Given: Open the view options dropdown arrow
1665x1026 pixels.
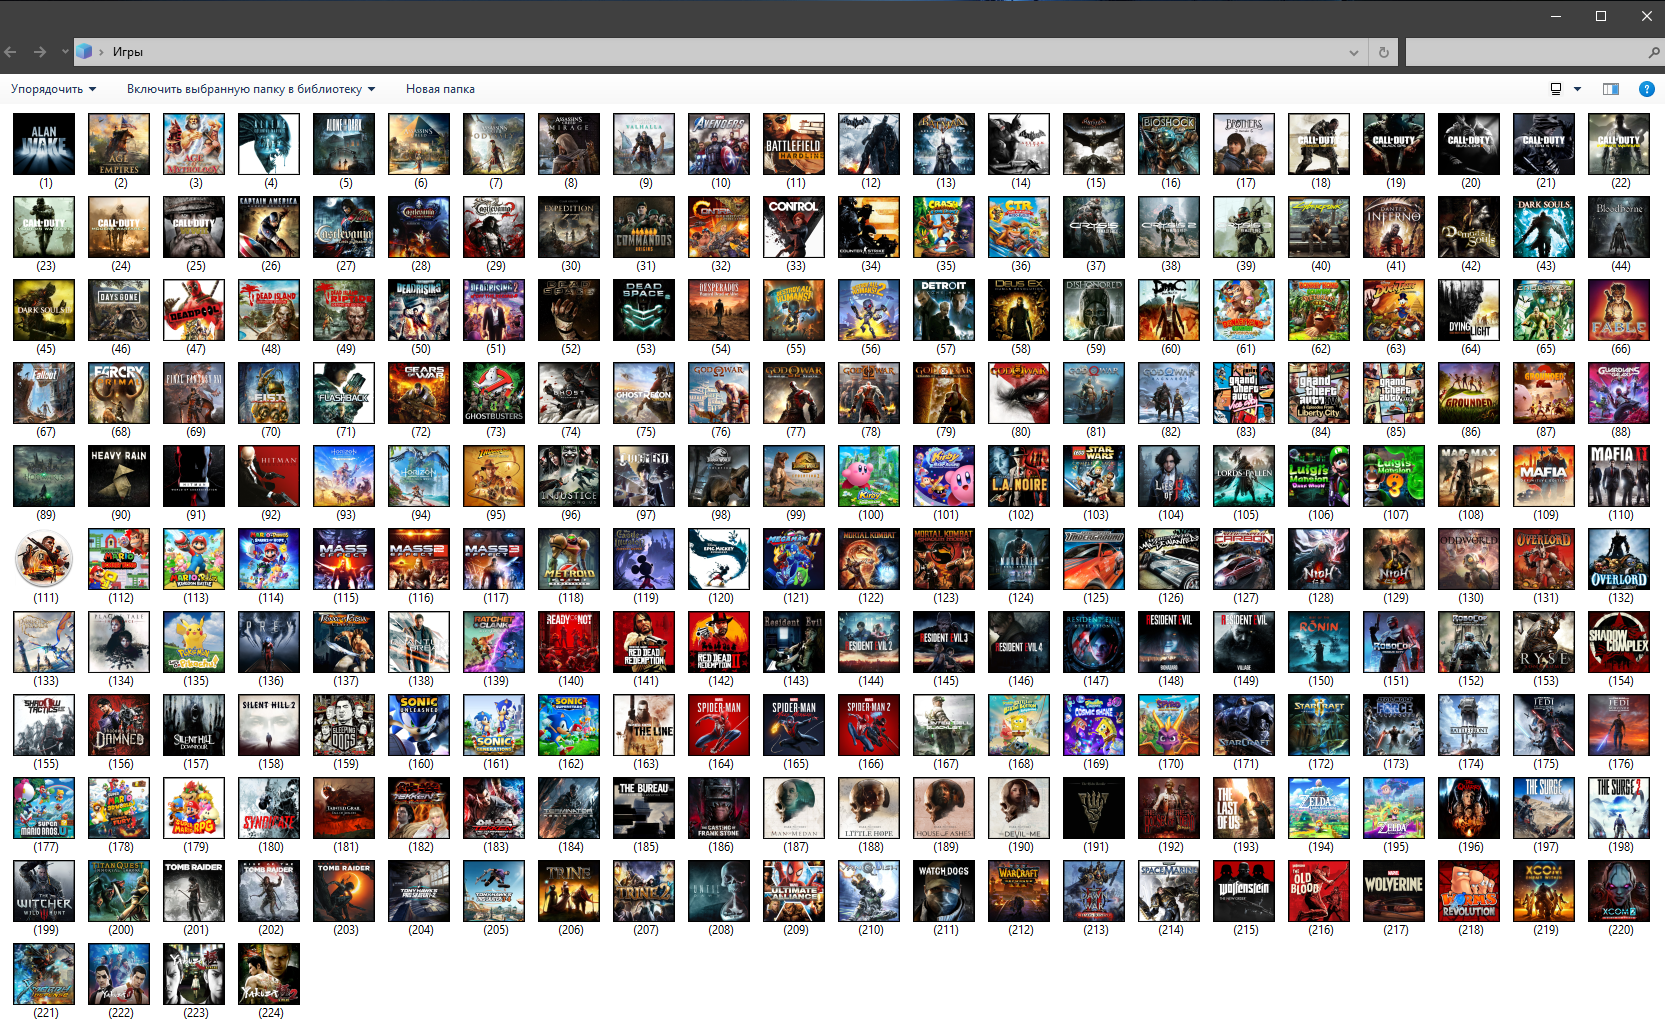Looking at the screenshot, I should [1578, 89].
